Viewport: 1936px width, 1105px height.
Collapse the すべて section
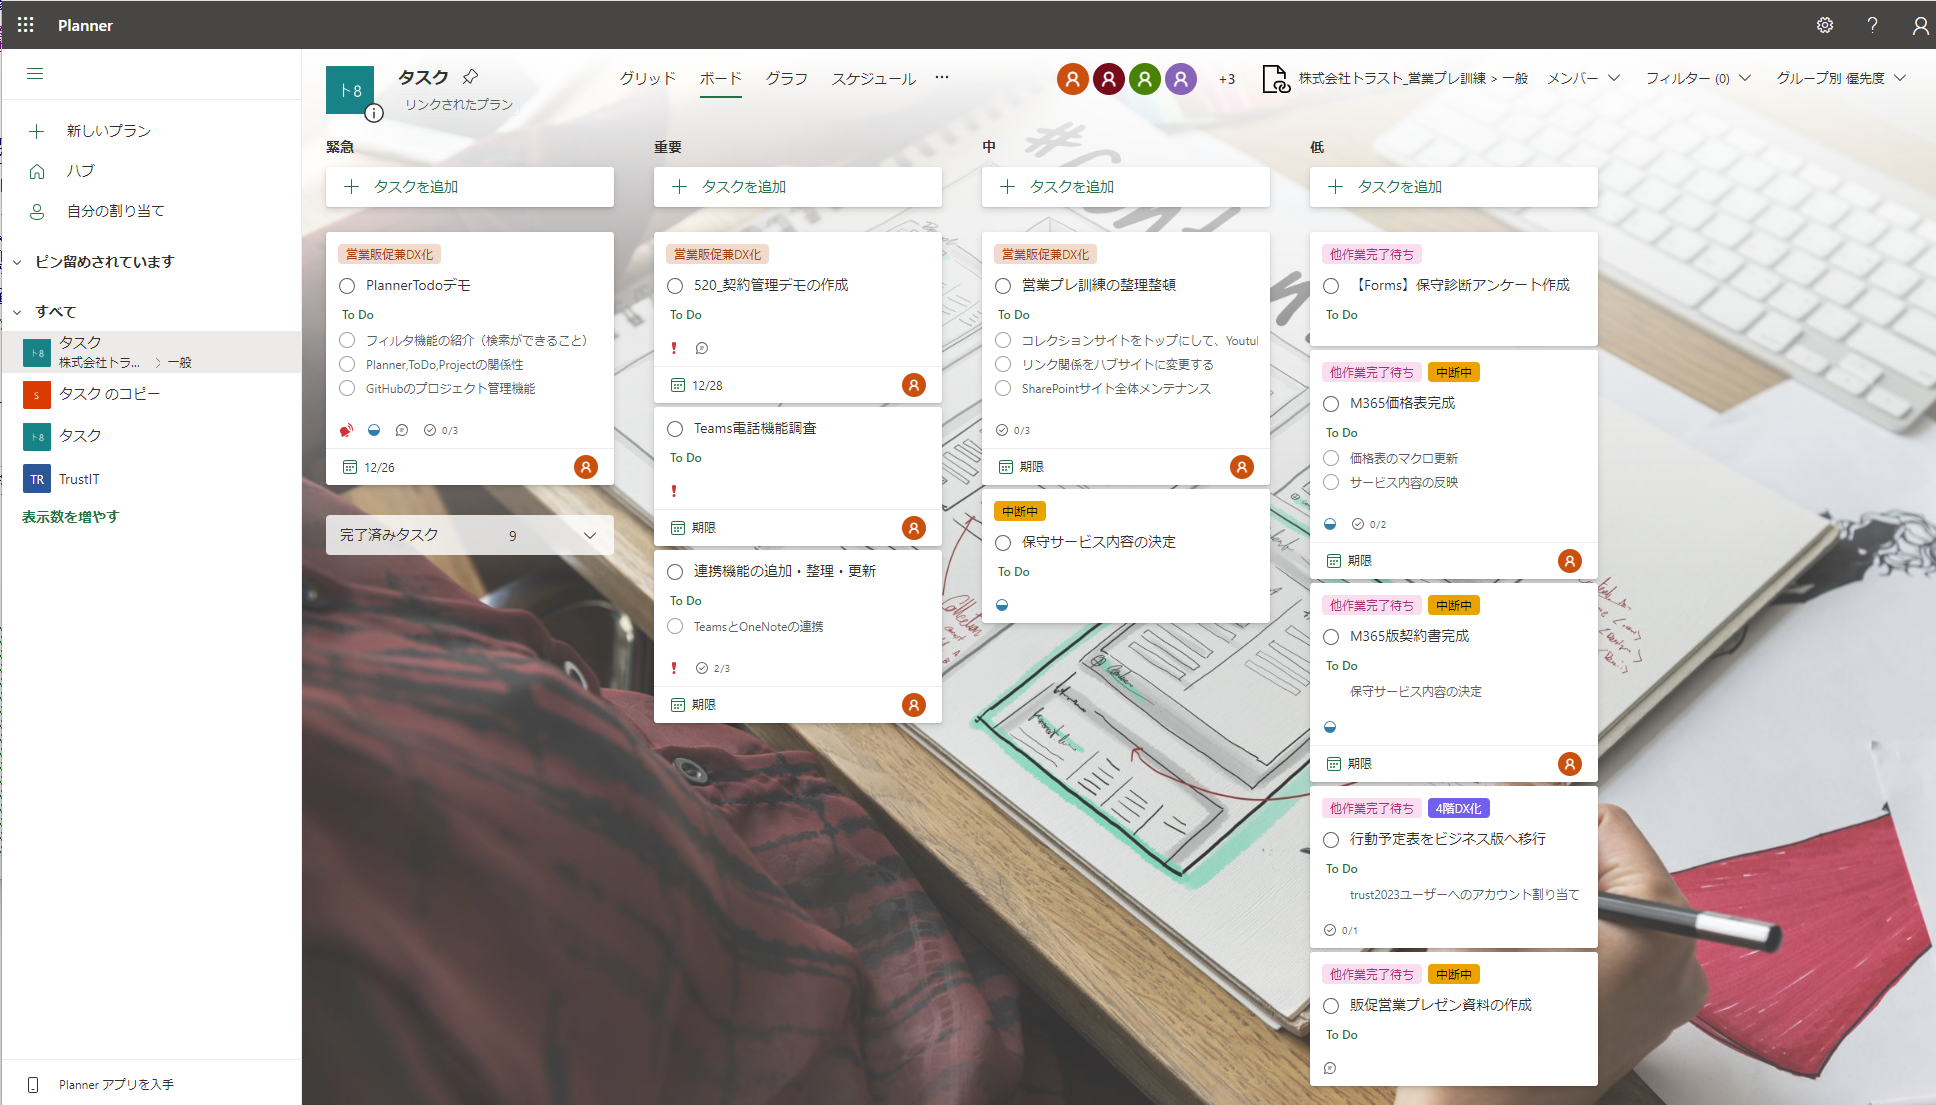17,312
